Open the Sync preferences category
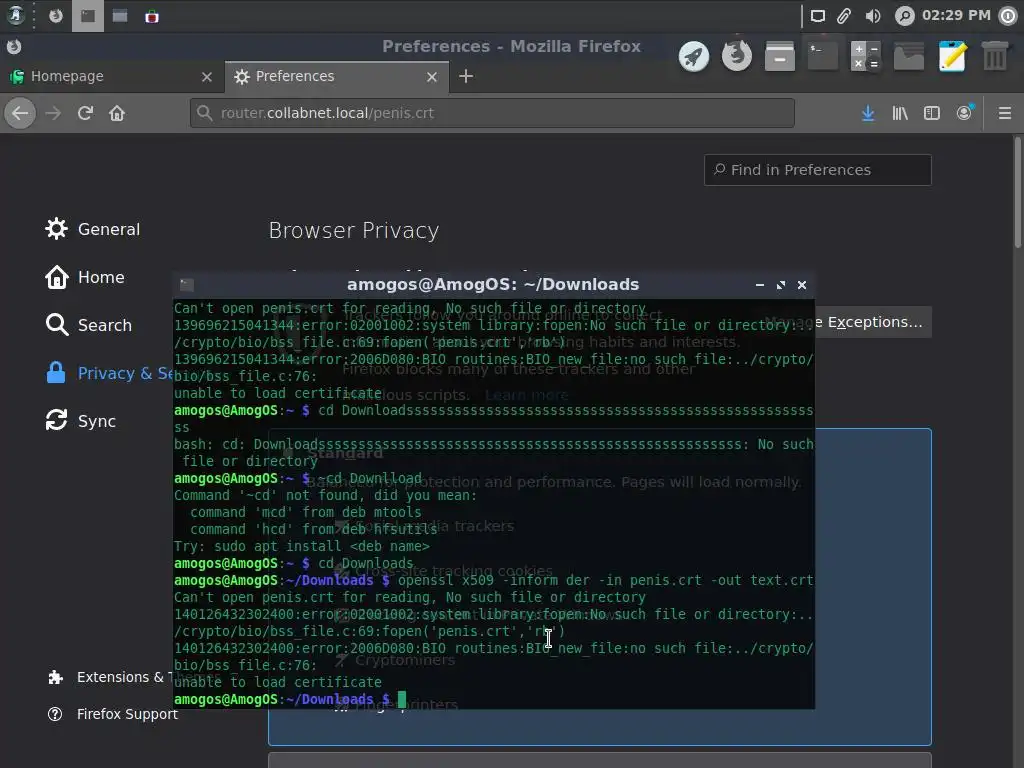 click(x=81, y=421)
